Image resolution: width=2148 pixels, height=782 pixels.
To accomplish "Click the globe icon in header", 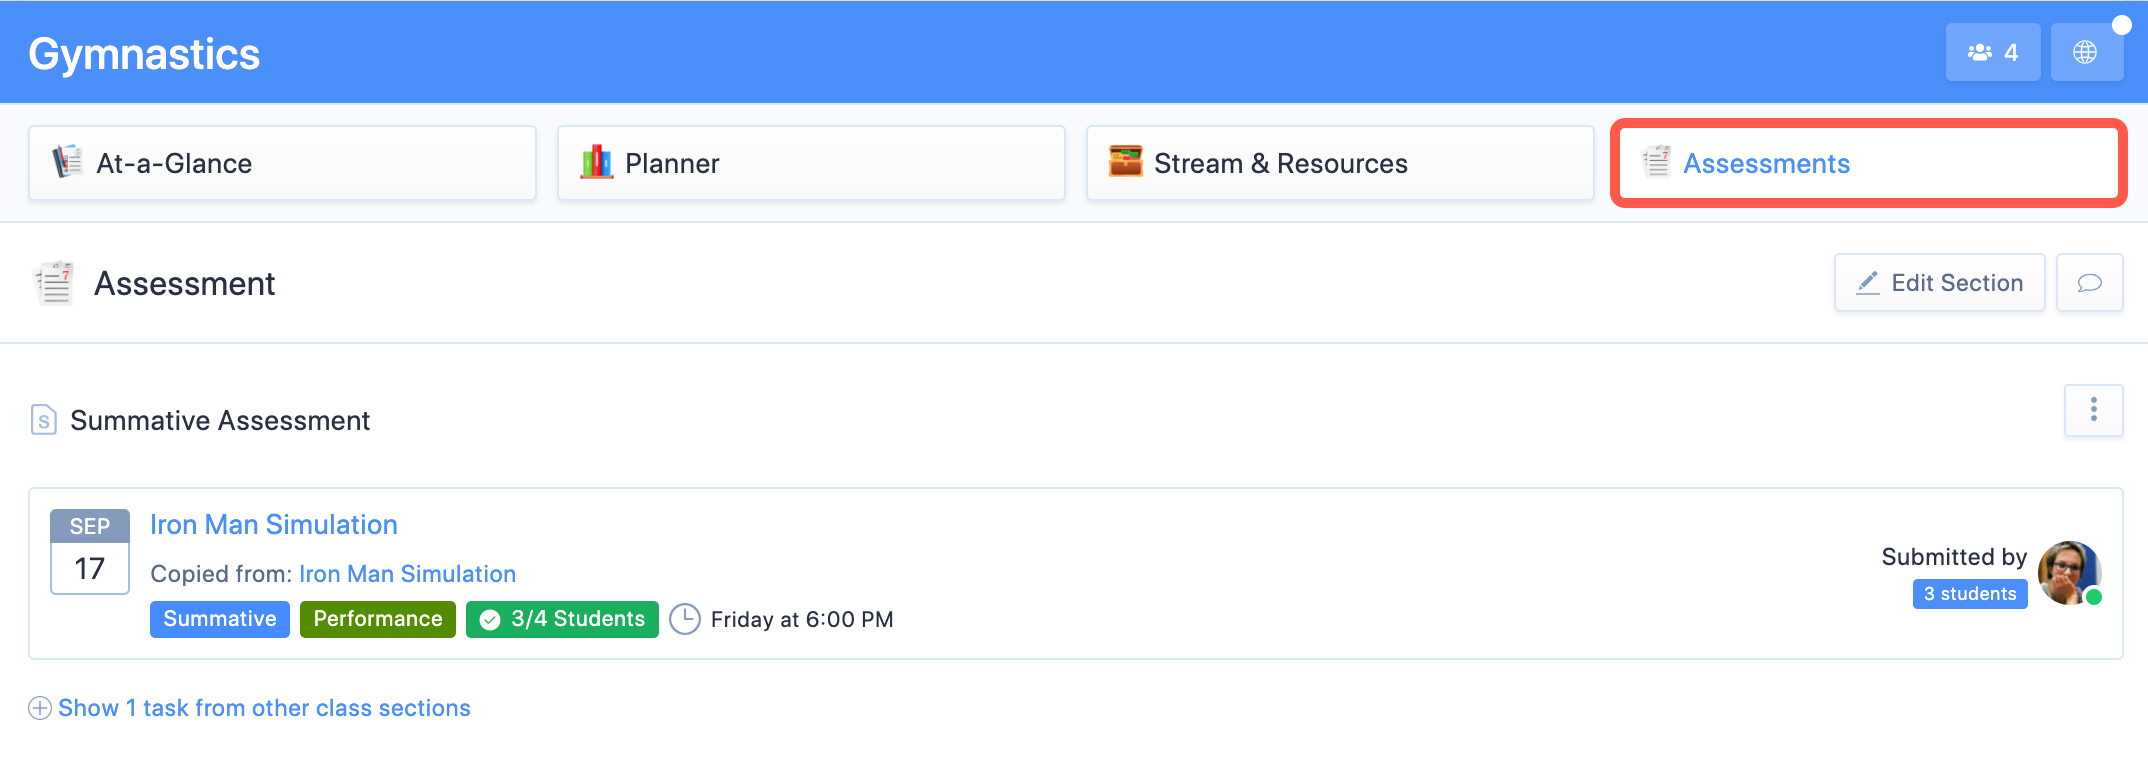I will point(2085,52).
